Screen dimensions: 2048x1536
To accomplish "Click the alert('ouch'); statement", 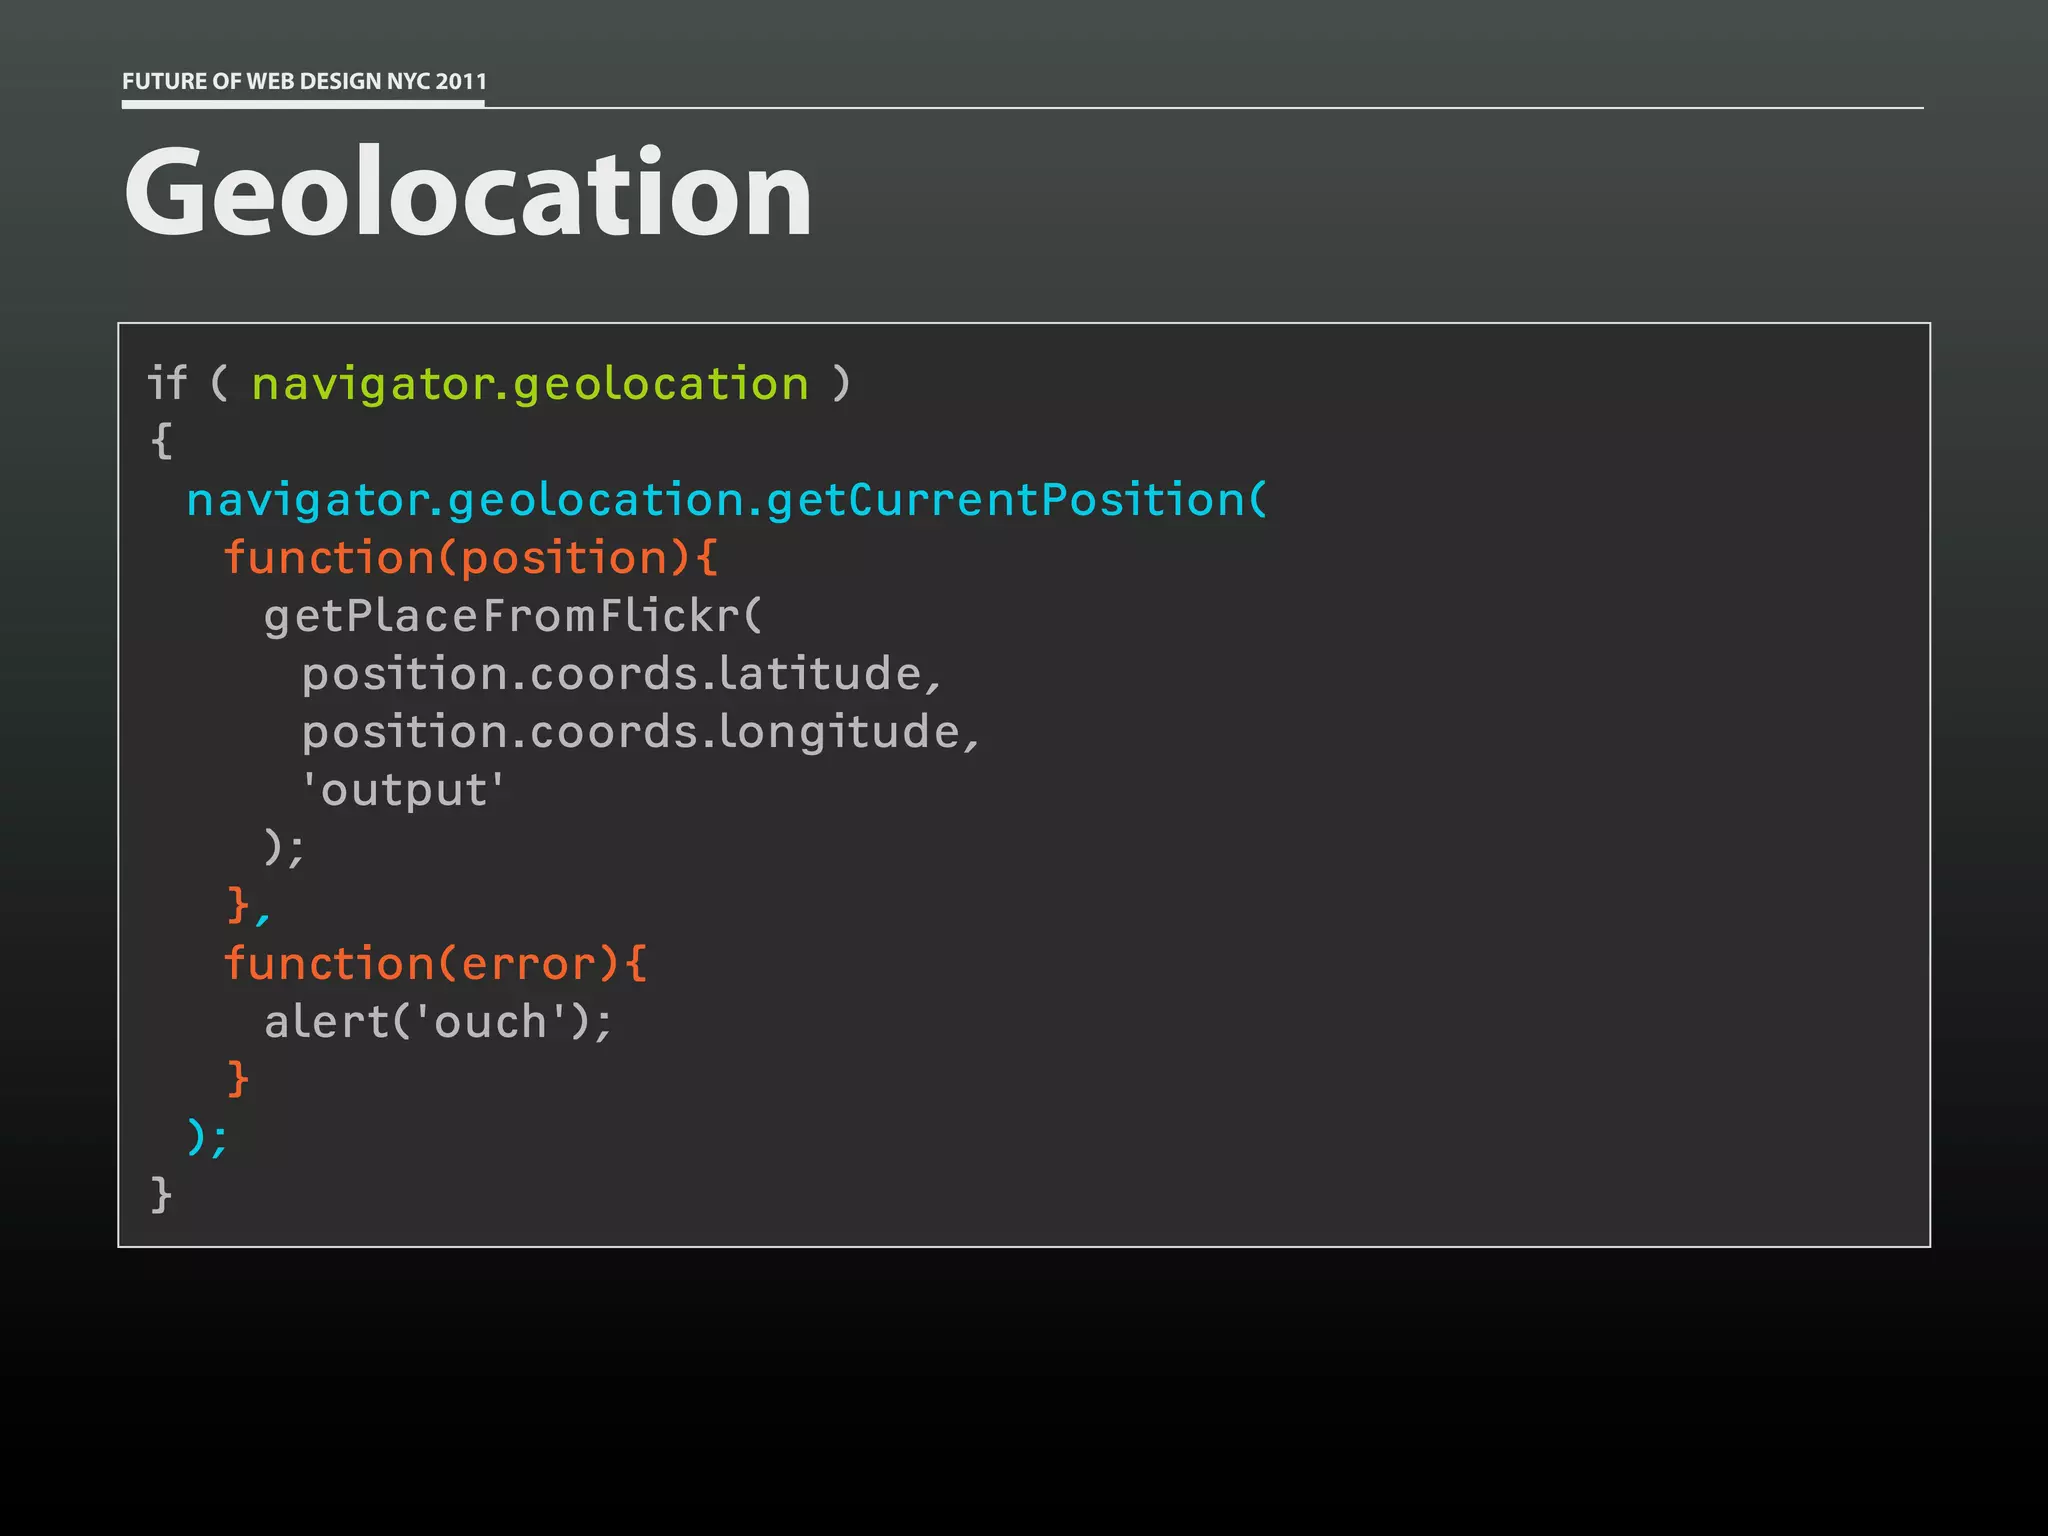I will pos(438,1022).
